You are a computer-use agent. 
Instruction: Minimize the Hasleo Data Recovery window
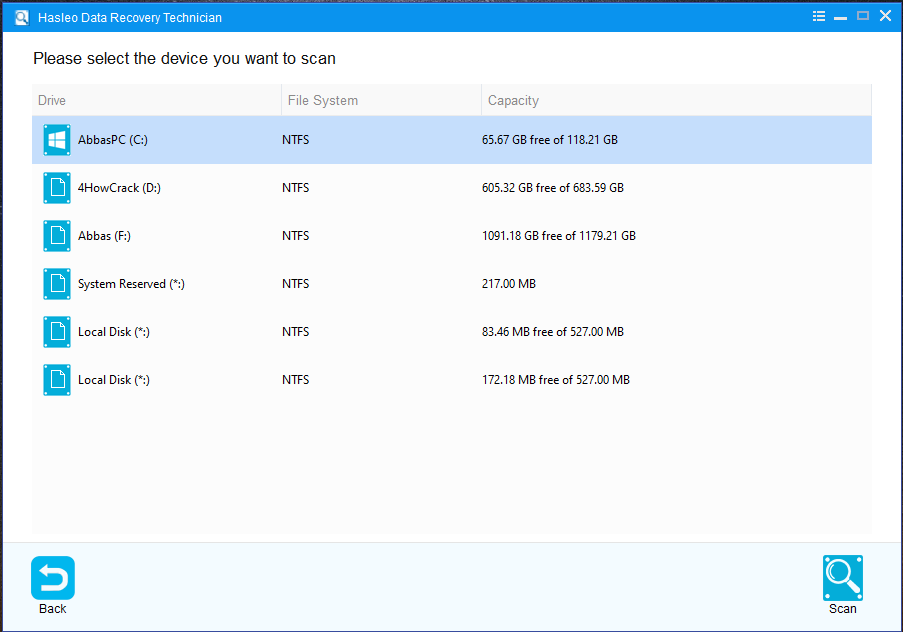[x=840, y=17]
